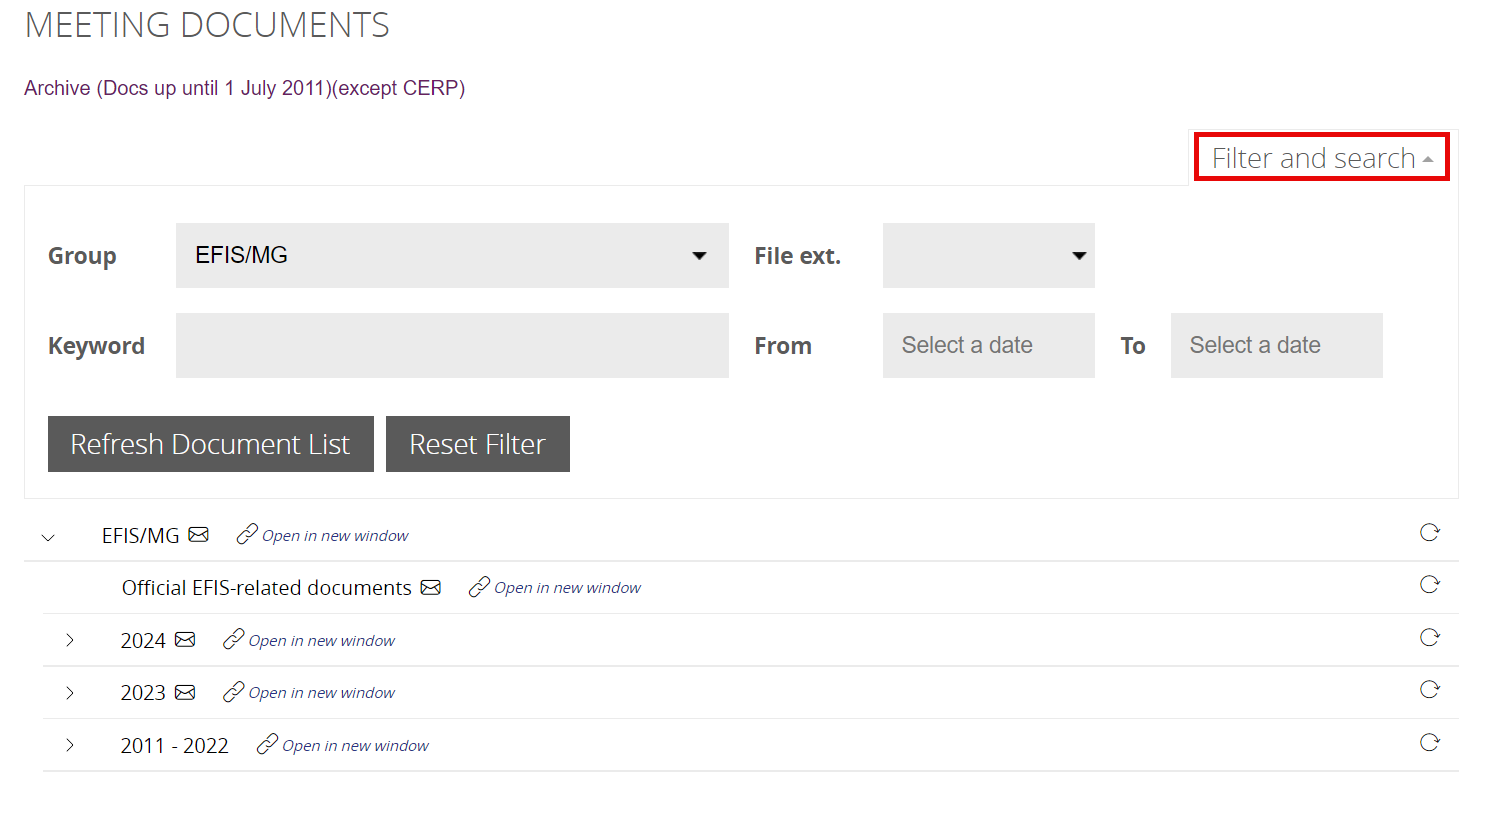Open the File ext. dropdown
The width and height of the screenshot is (1508, 814).
[x=989, y=255]
